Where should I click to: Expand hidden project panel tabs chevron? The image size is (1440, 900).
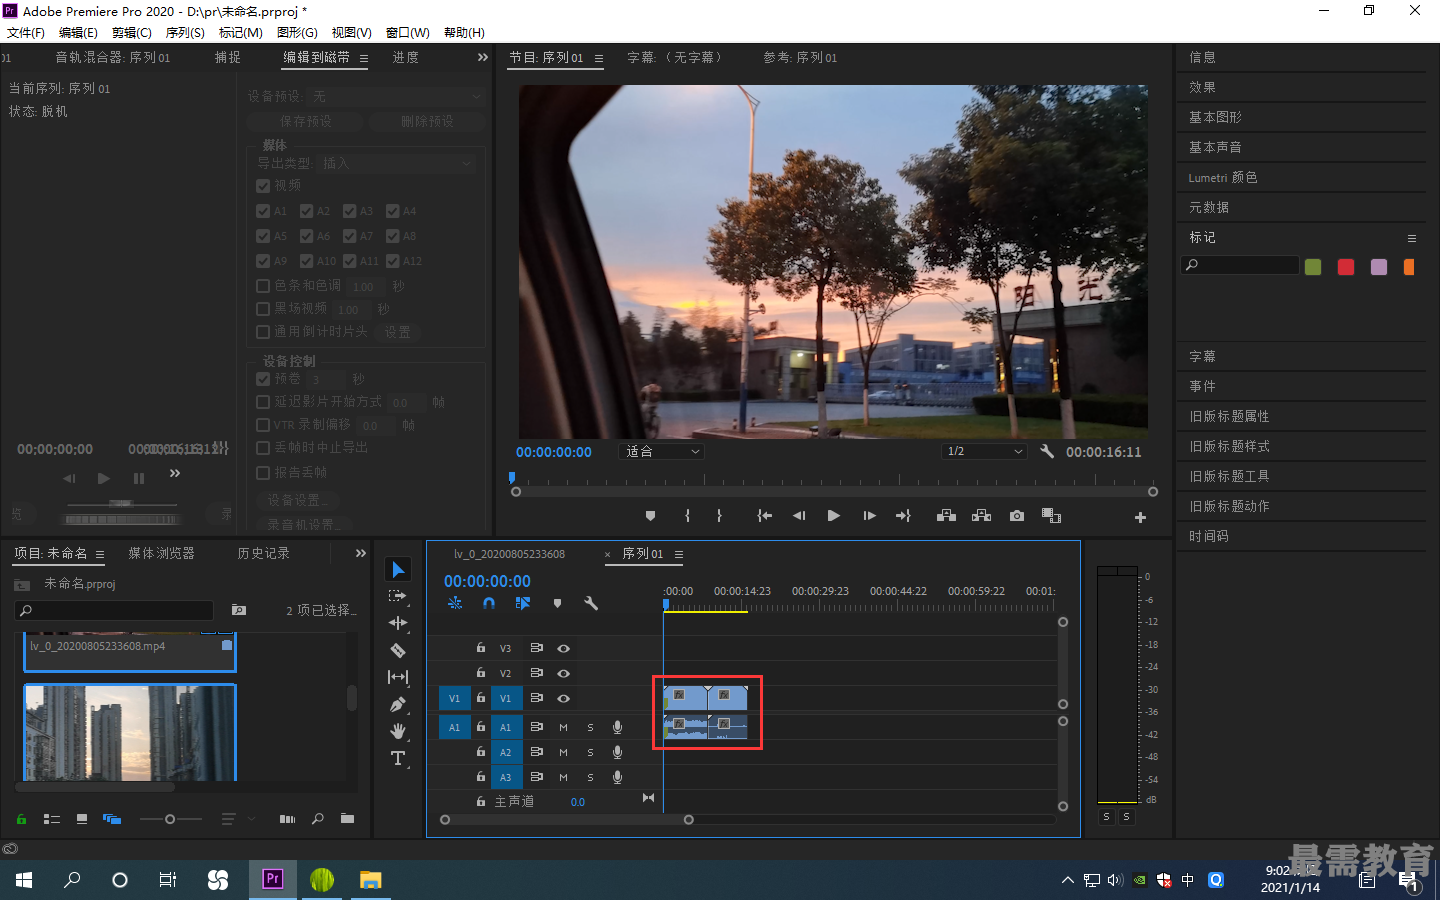pos(361,553)
